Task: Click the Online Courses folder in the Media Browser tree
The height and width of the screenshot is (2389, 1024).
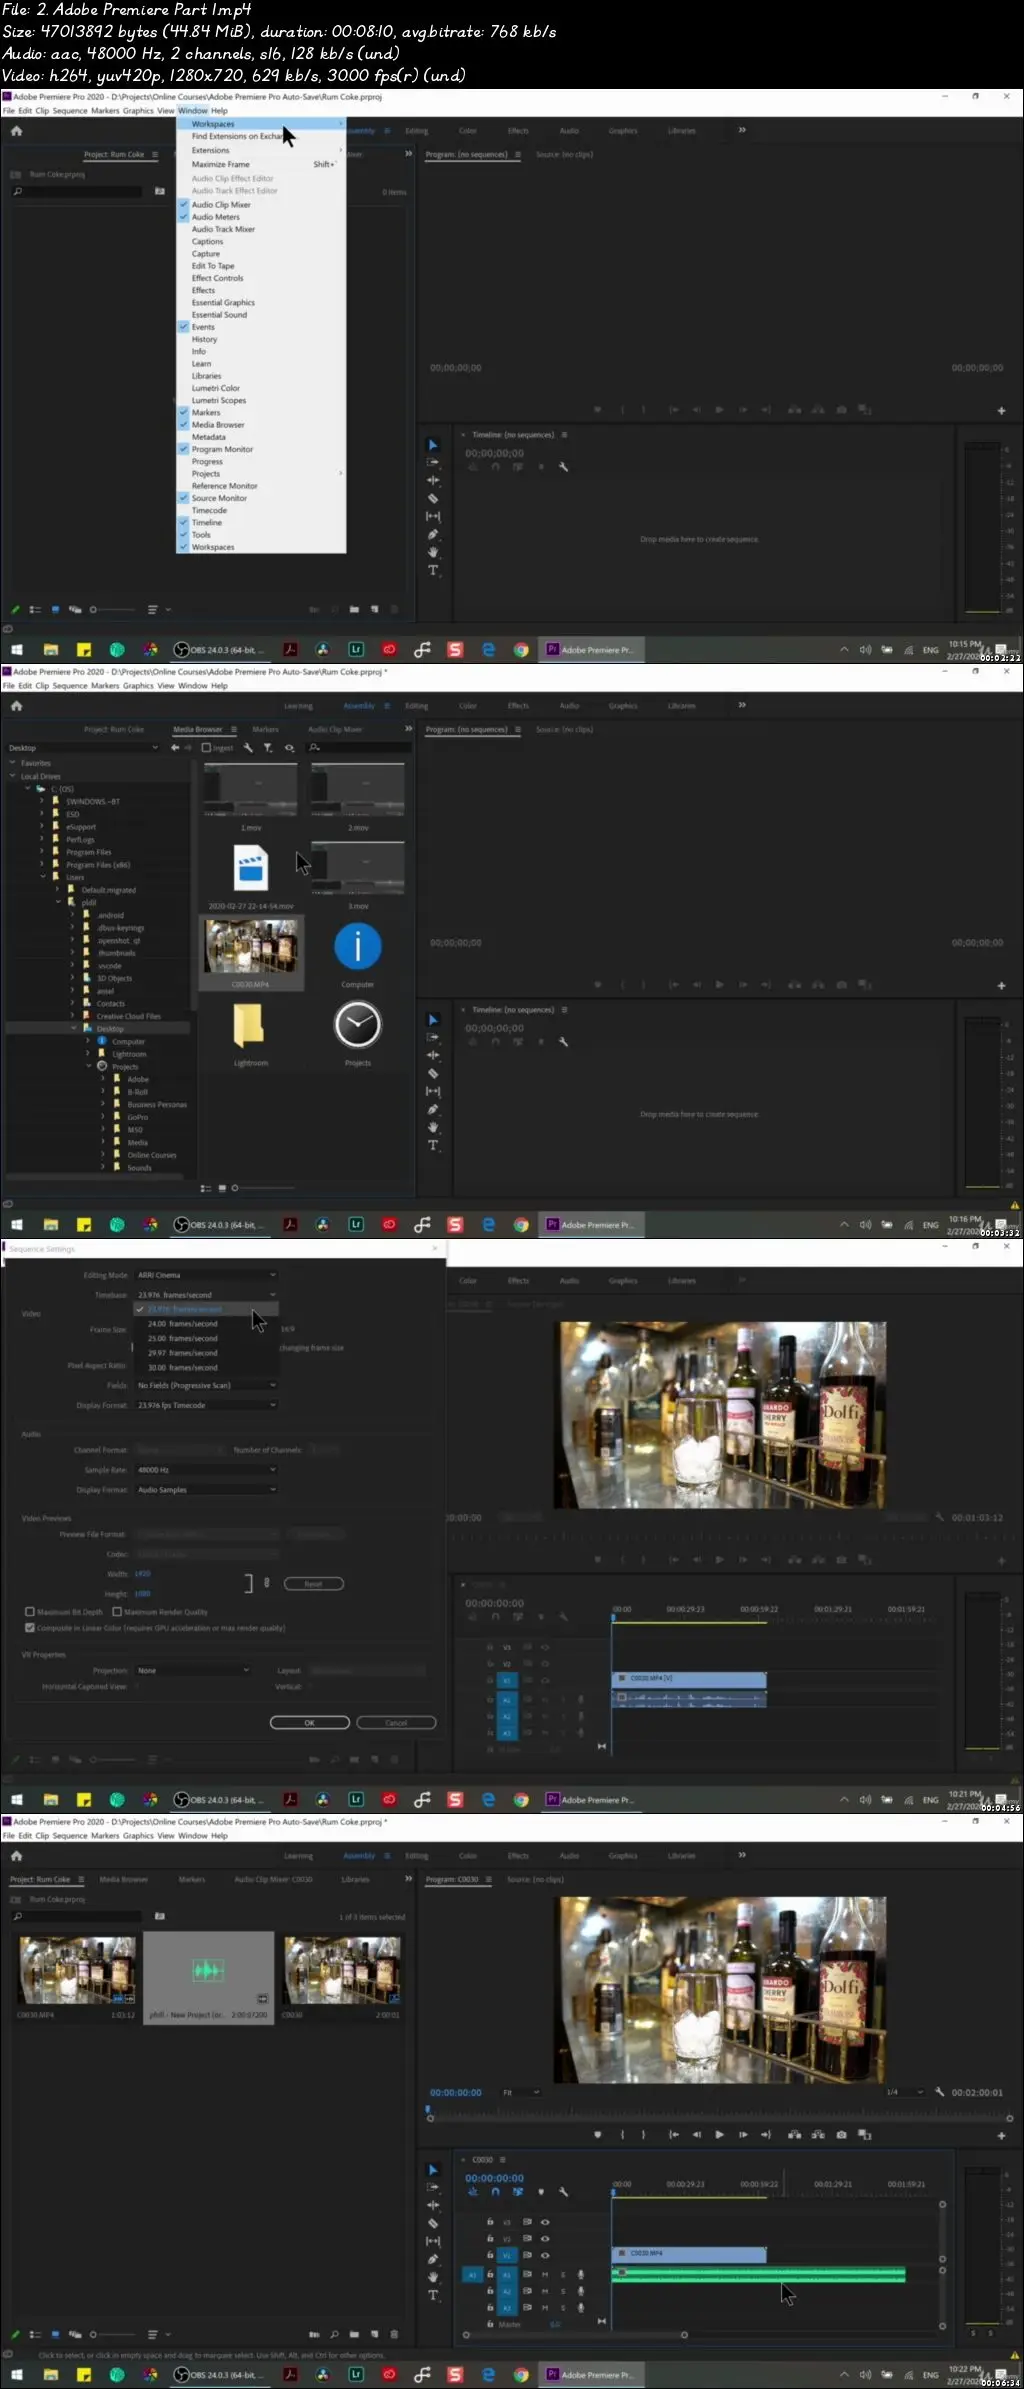Action: click(151, 1155)
